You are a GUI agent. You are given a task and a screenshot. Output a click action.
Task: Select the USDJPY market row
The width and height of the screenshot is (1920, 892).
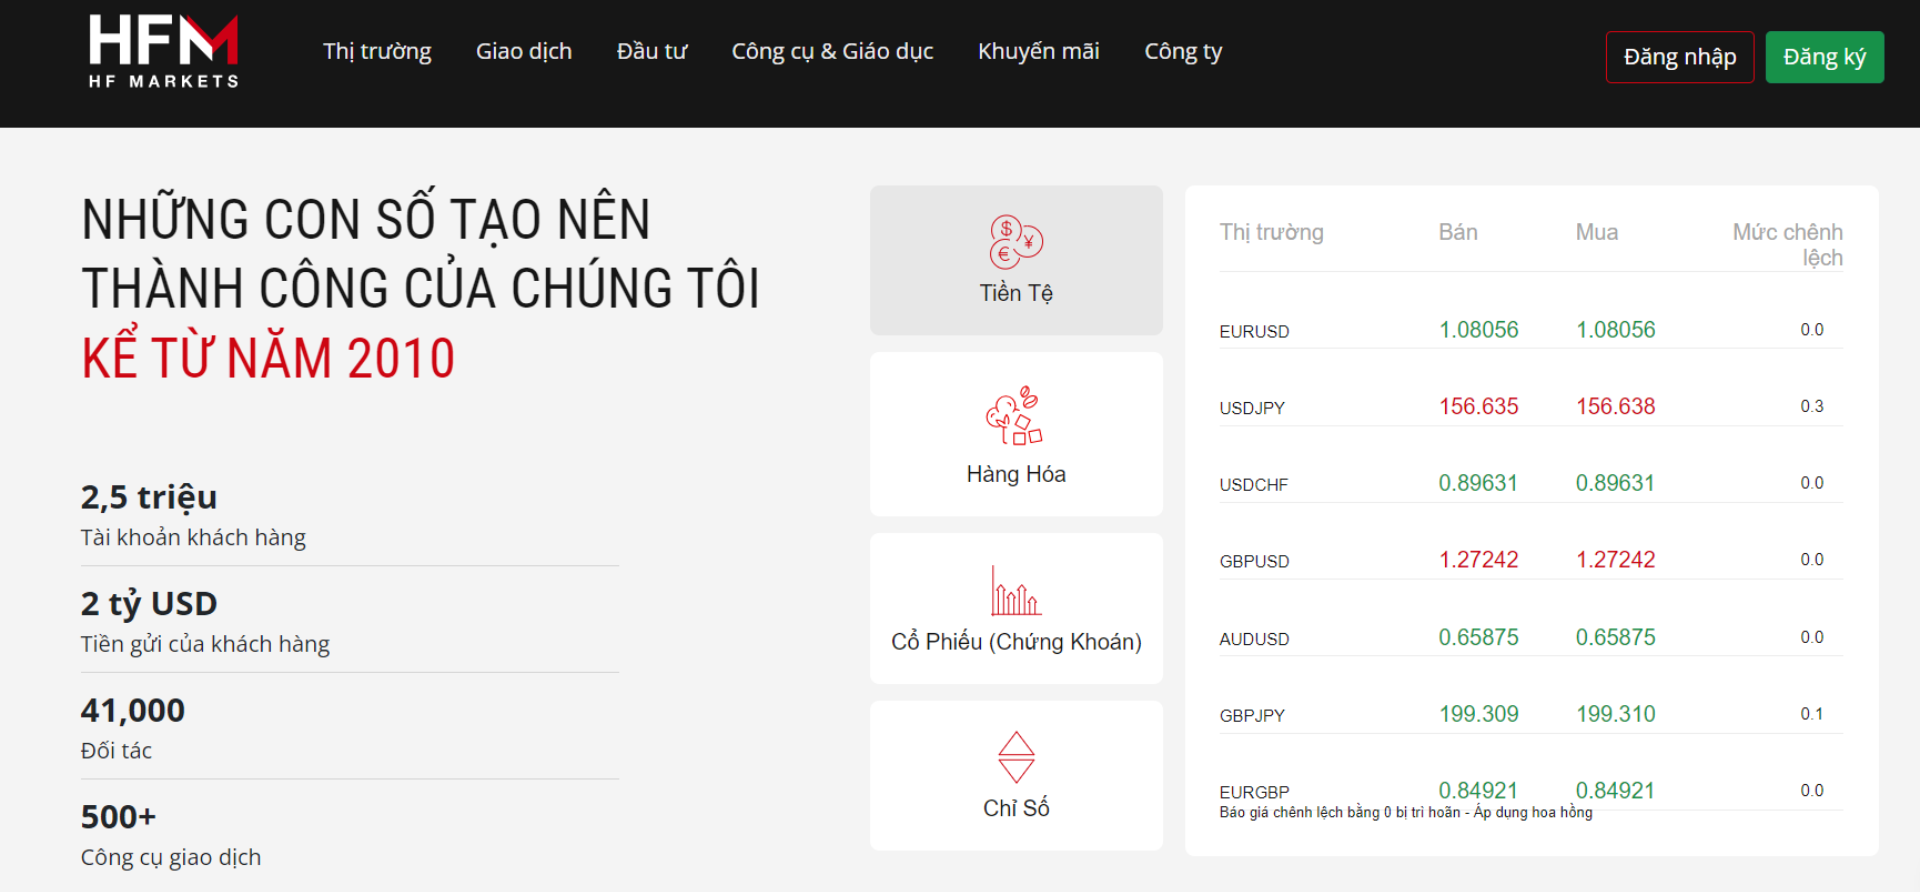1531,407
